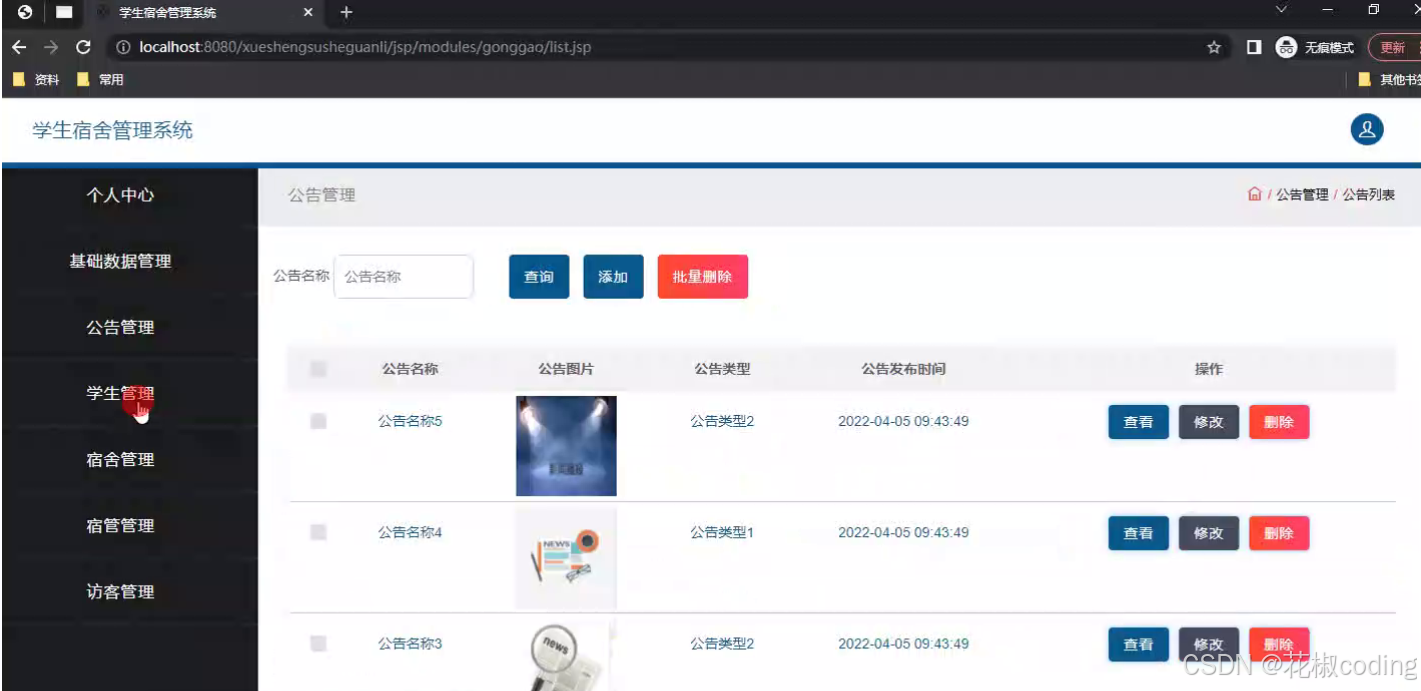This screenshot has width=1421, height=691.
Task: Click the 公告类型 column header
Action: (722, 369)
